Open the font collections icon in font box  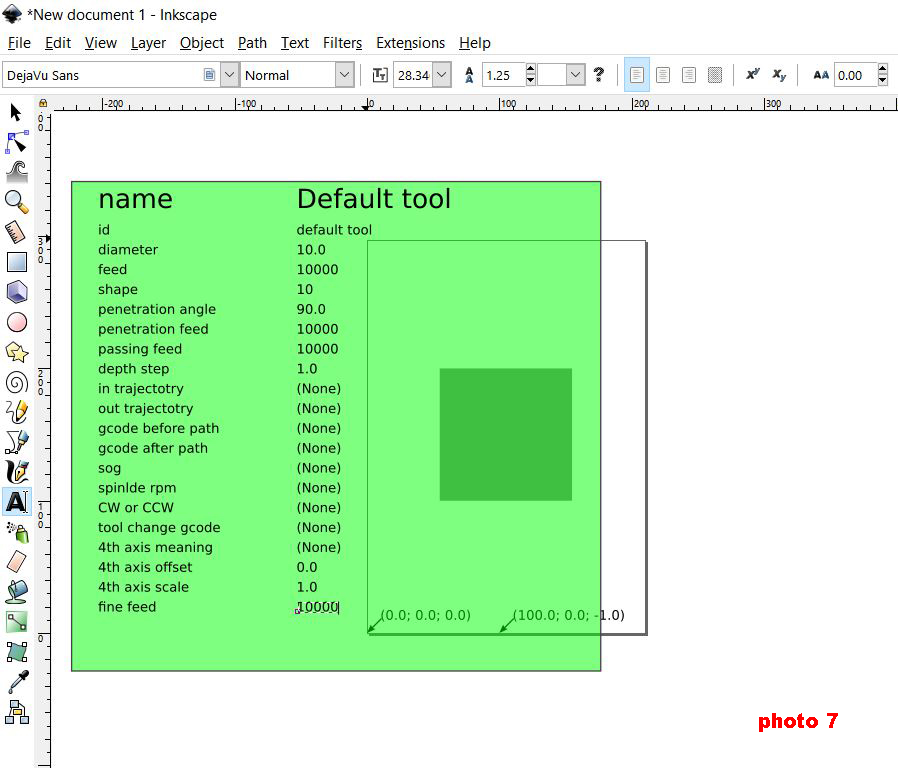pos(210,75)
